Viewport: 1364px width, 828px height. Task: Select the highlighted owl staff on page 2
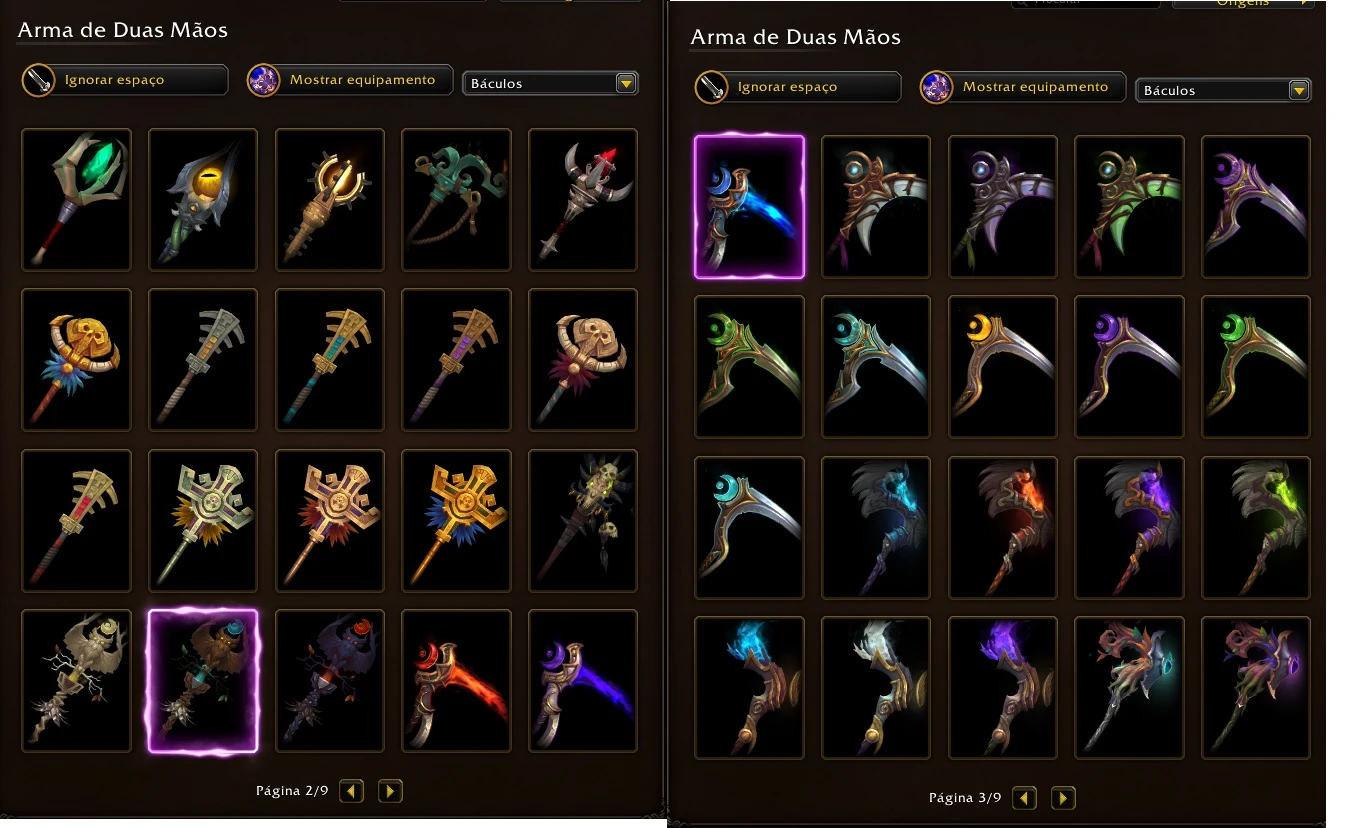203,681
